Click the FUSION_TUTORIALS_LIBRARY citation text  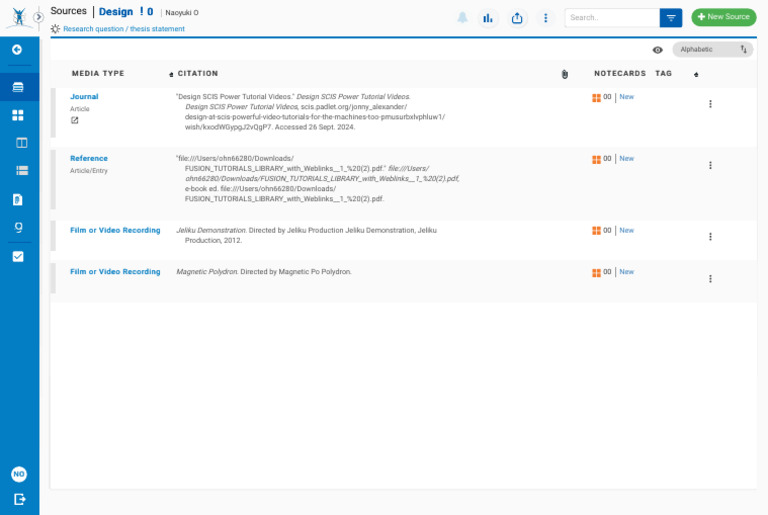point(317,178)
